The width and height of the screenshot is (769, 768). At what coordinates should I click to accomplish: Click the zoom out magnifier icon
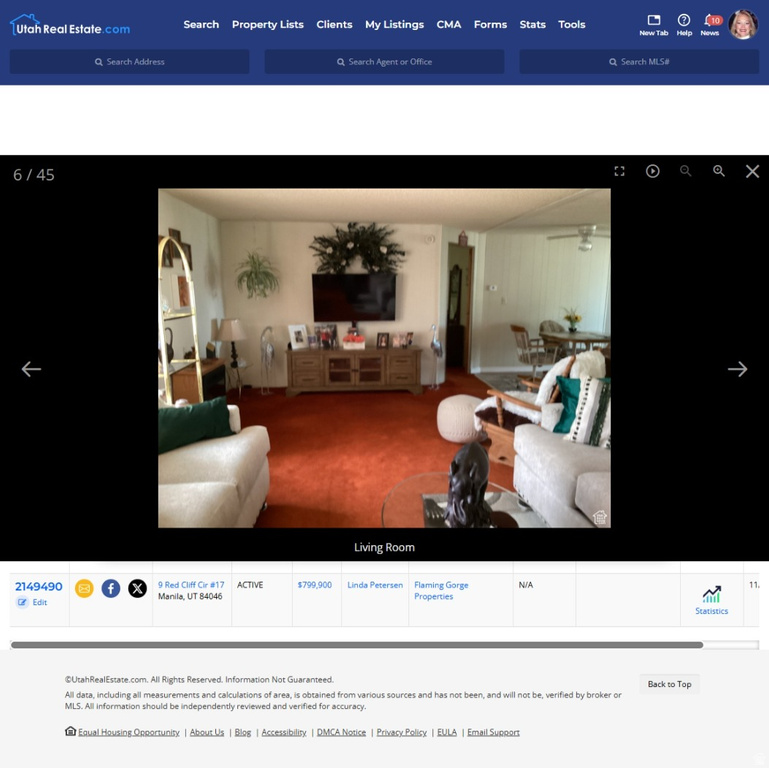tap(685, 171)
